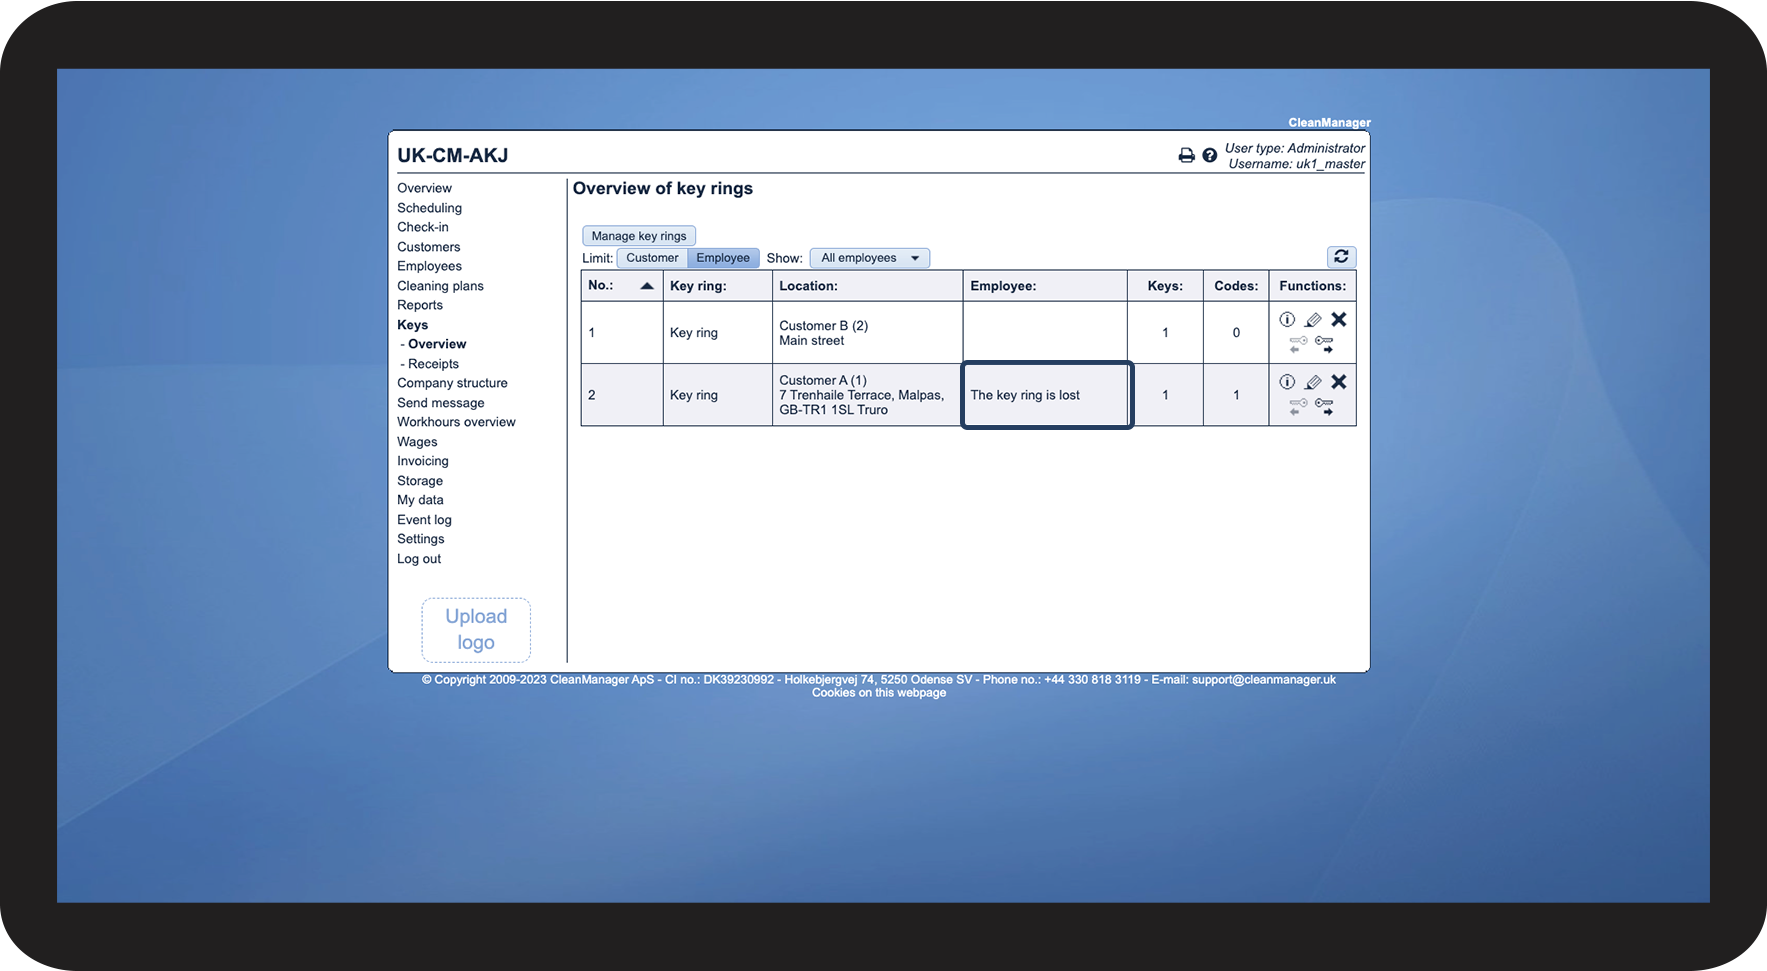Click the Manage key rings button
Viewport: 1767px width, 971px height.
tap(639, 236)
